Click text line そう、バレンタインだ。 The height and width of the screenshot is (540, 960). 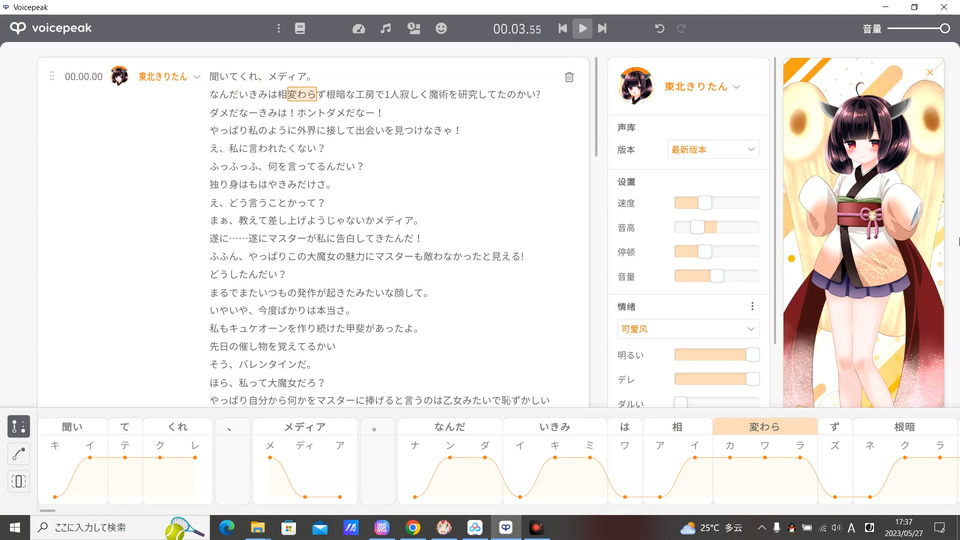[261, 364]
